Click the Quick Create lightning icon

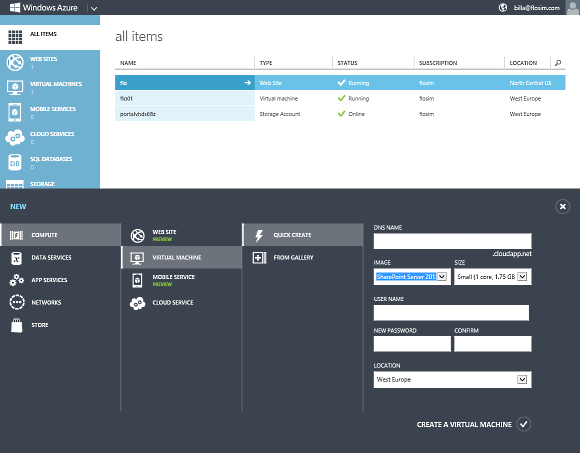click(259, 235)
